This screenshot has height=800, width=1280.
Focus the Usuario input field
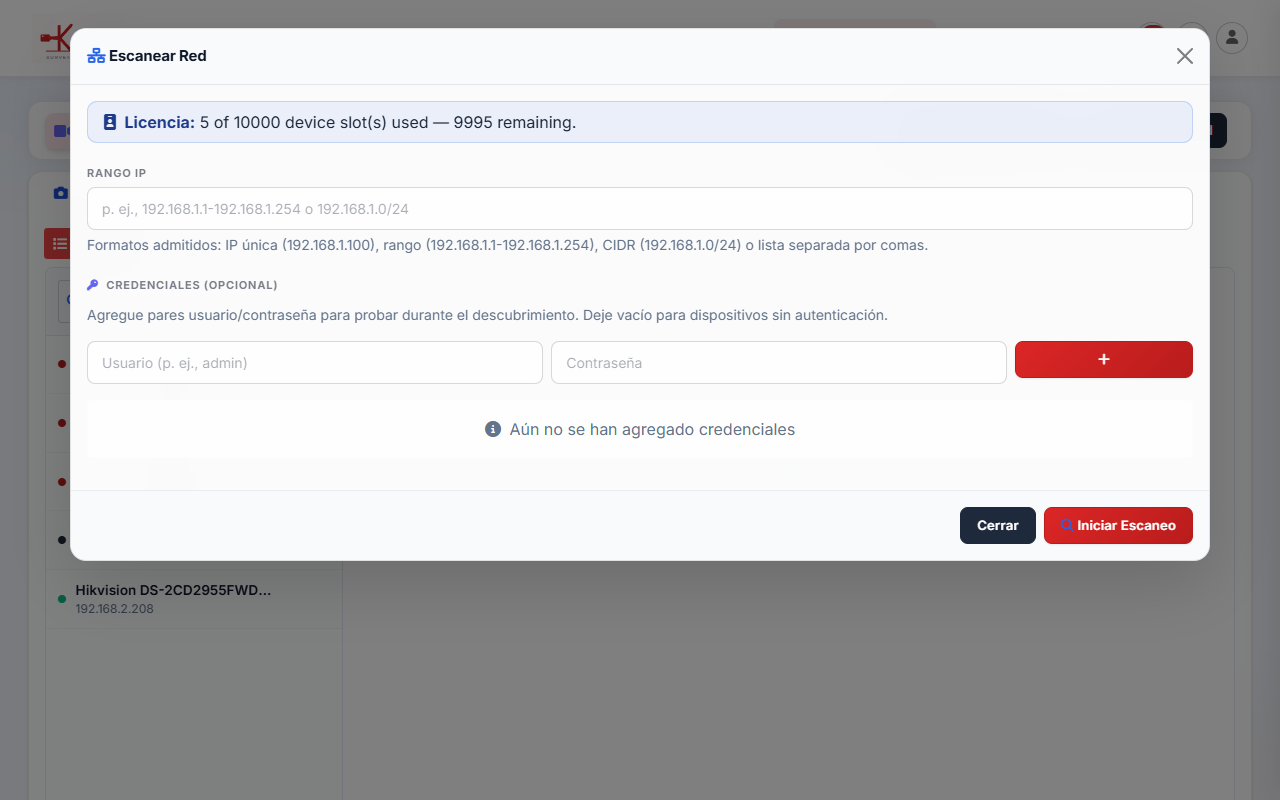(x=315, y=363)
